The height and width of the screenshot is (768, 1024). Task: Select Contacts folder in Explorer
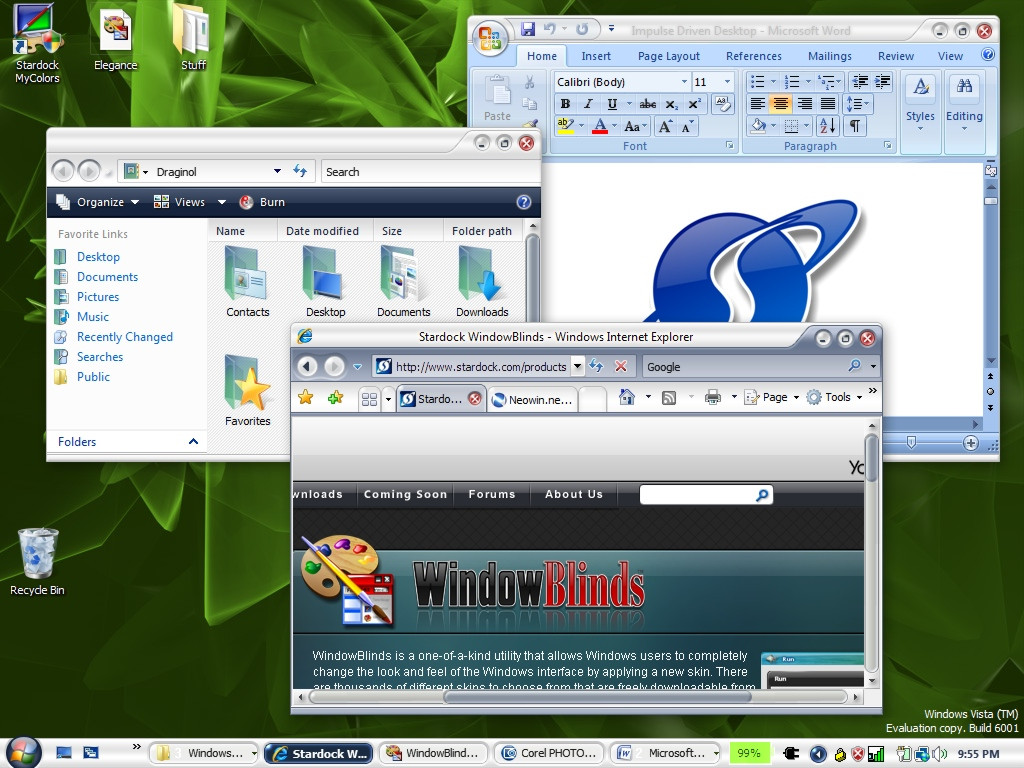click(248, 282)
